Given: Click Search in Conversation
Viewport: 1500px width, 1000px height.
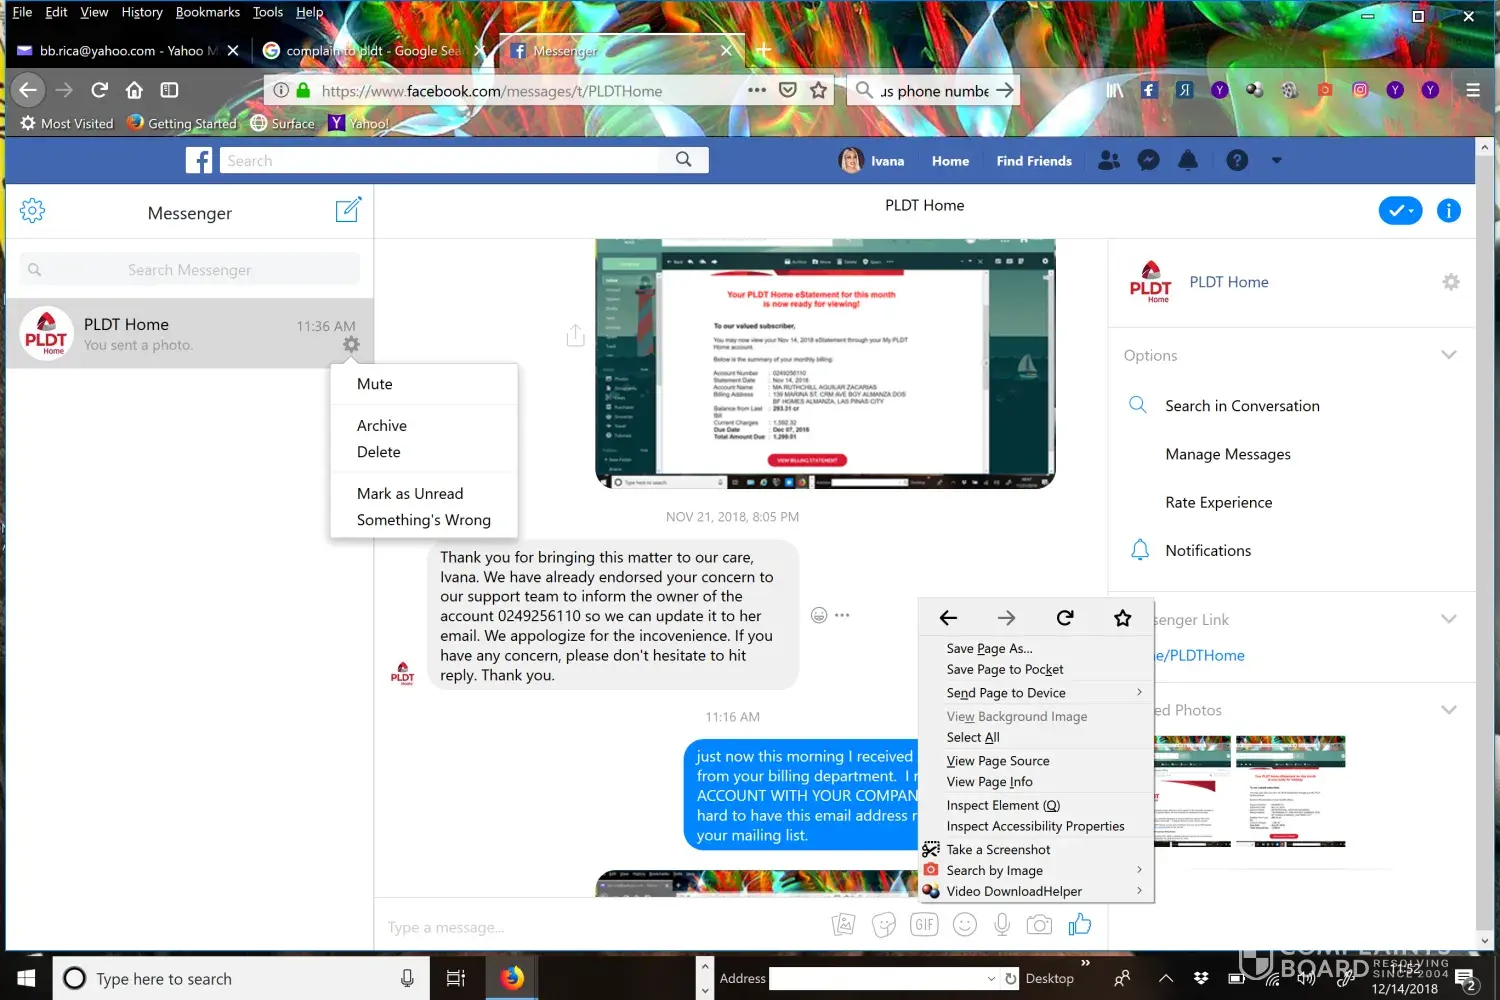Looking at the screenshot, I should coord(1242,406).
